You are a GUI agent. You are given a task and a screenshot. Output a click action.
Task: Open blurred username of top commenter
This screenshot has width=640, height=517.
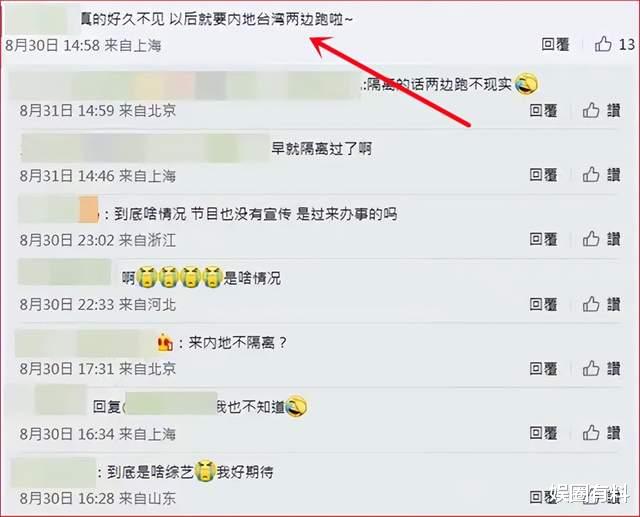click(39, 18)
